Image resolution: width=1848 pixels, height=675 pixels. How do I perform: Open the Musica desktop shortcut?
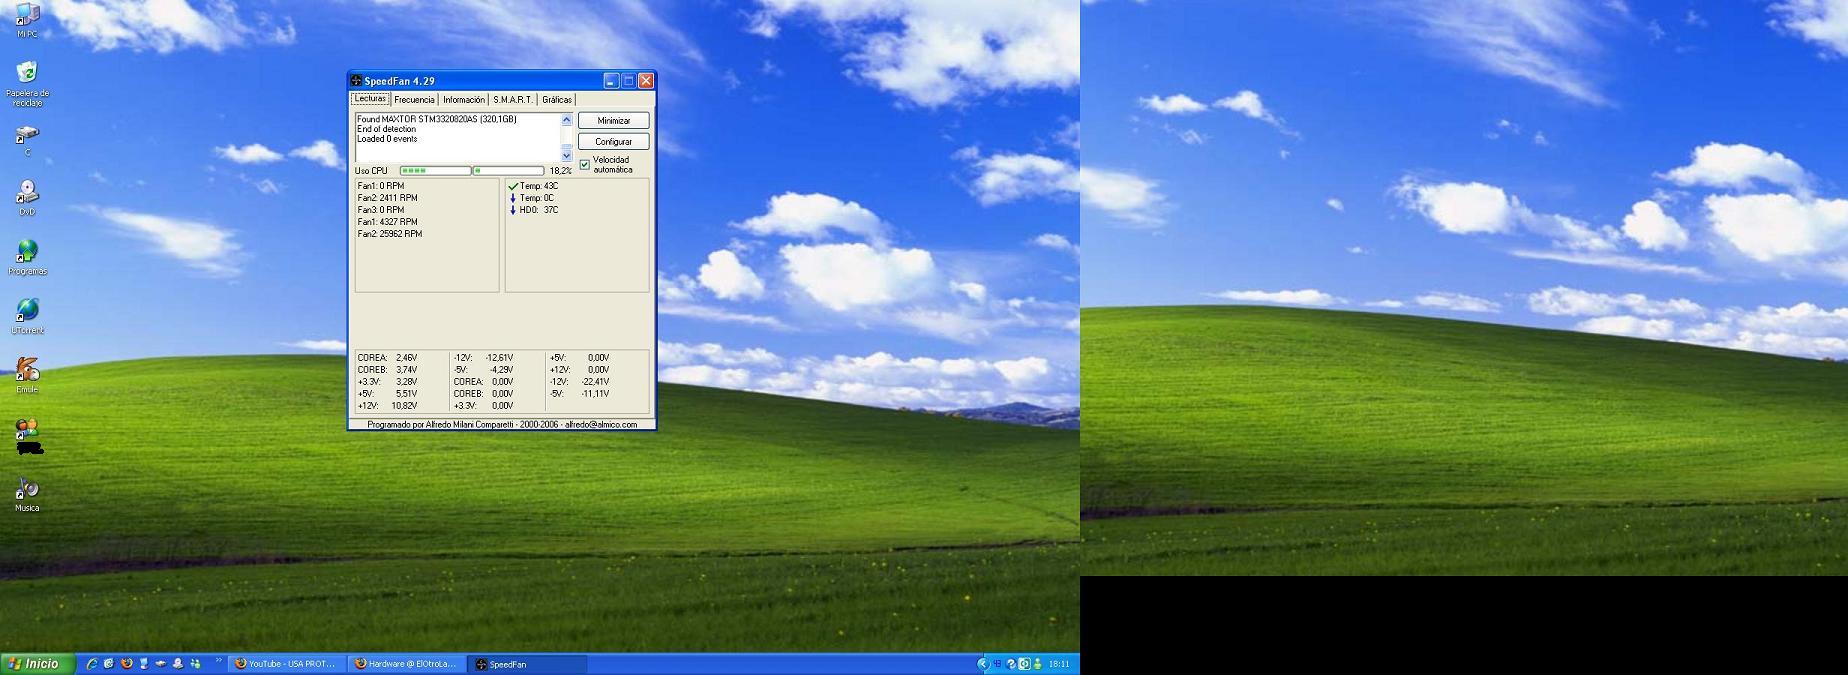point(27,494)
